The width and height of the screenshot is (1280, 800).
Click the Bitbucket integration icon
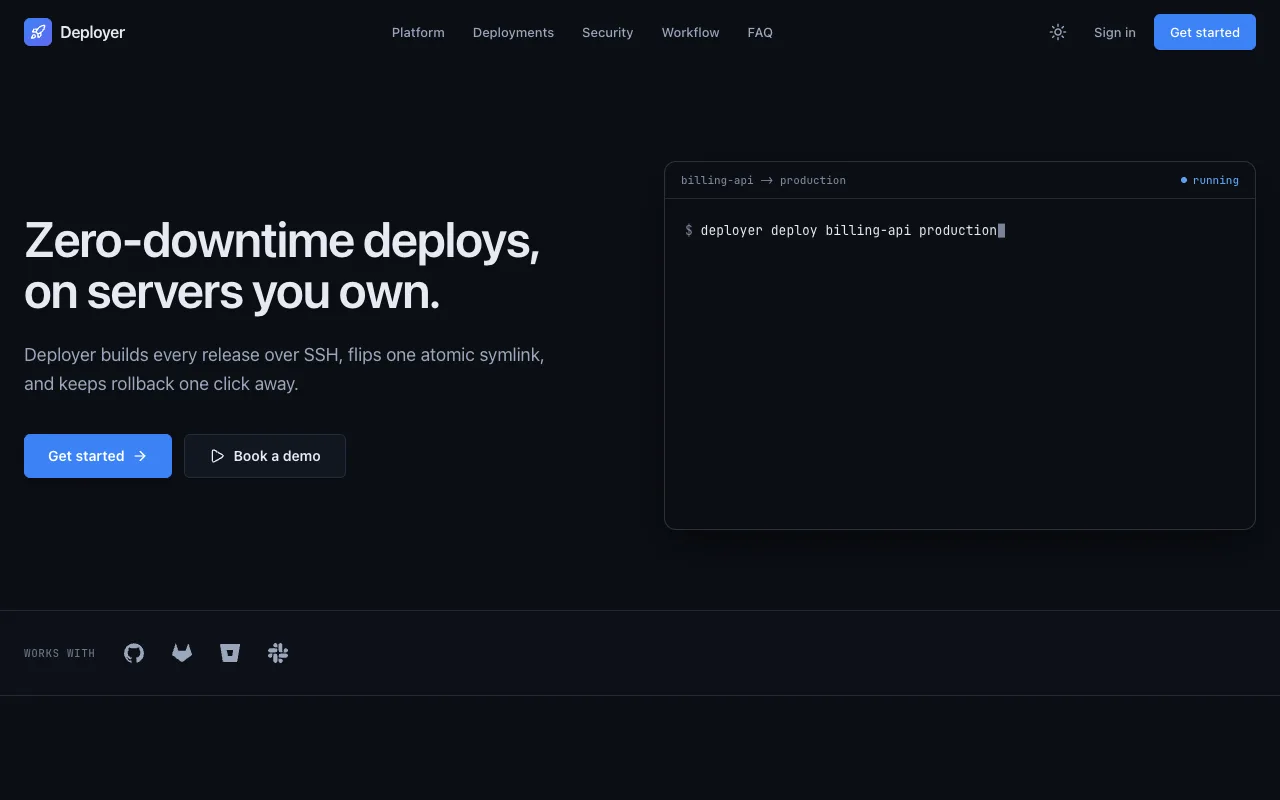click(230, 653)
